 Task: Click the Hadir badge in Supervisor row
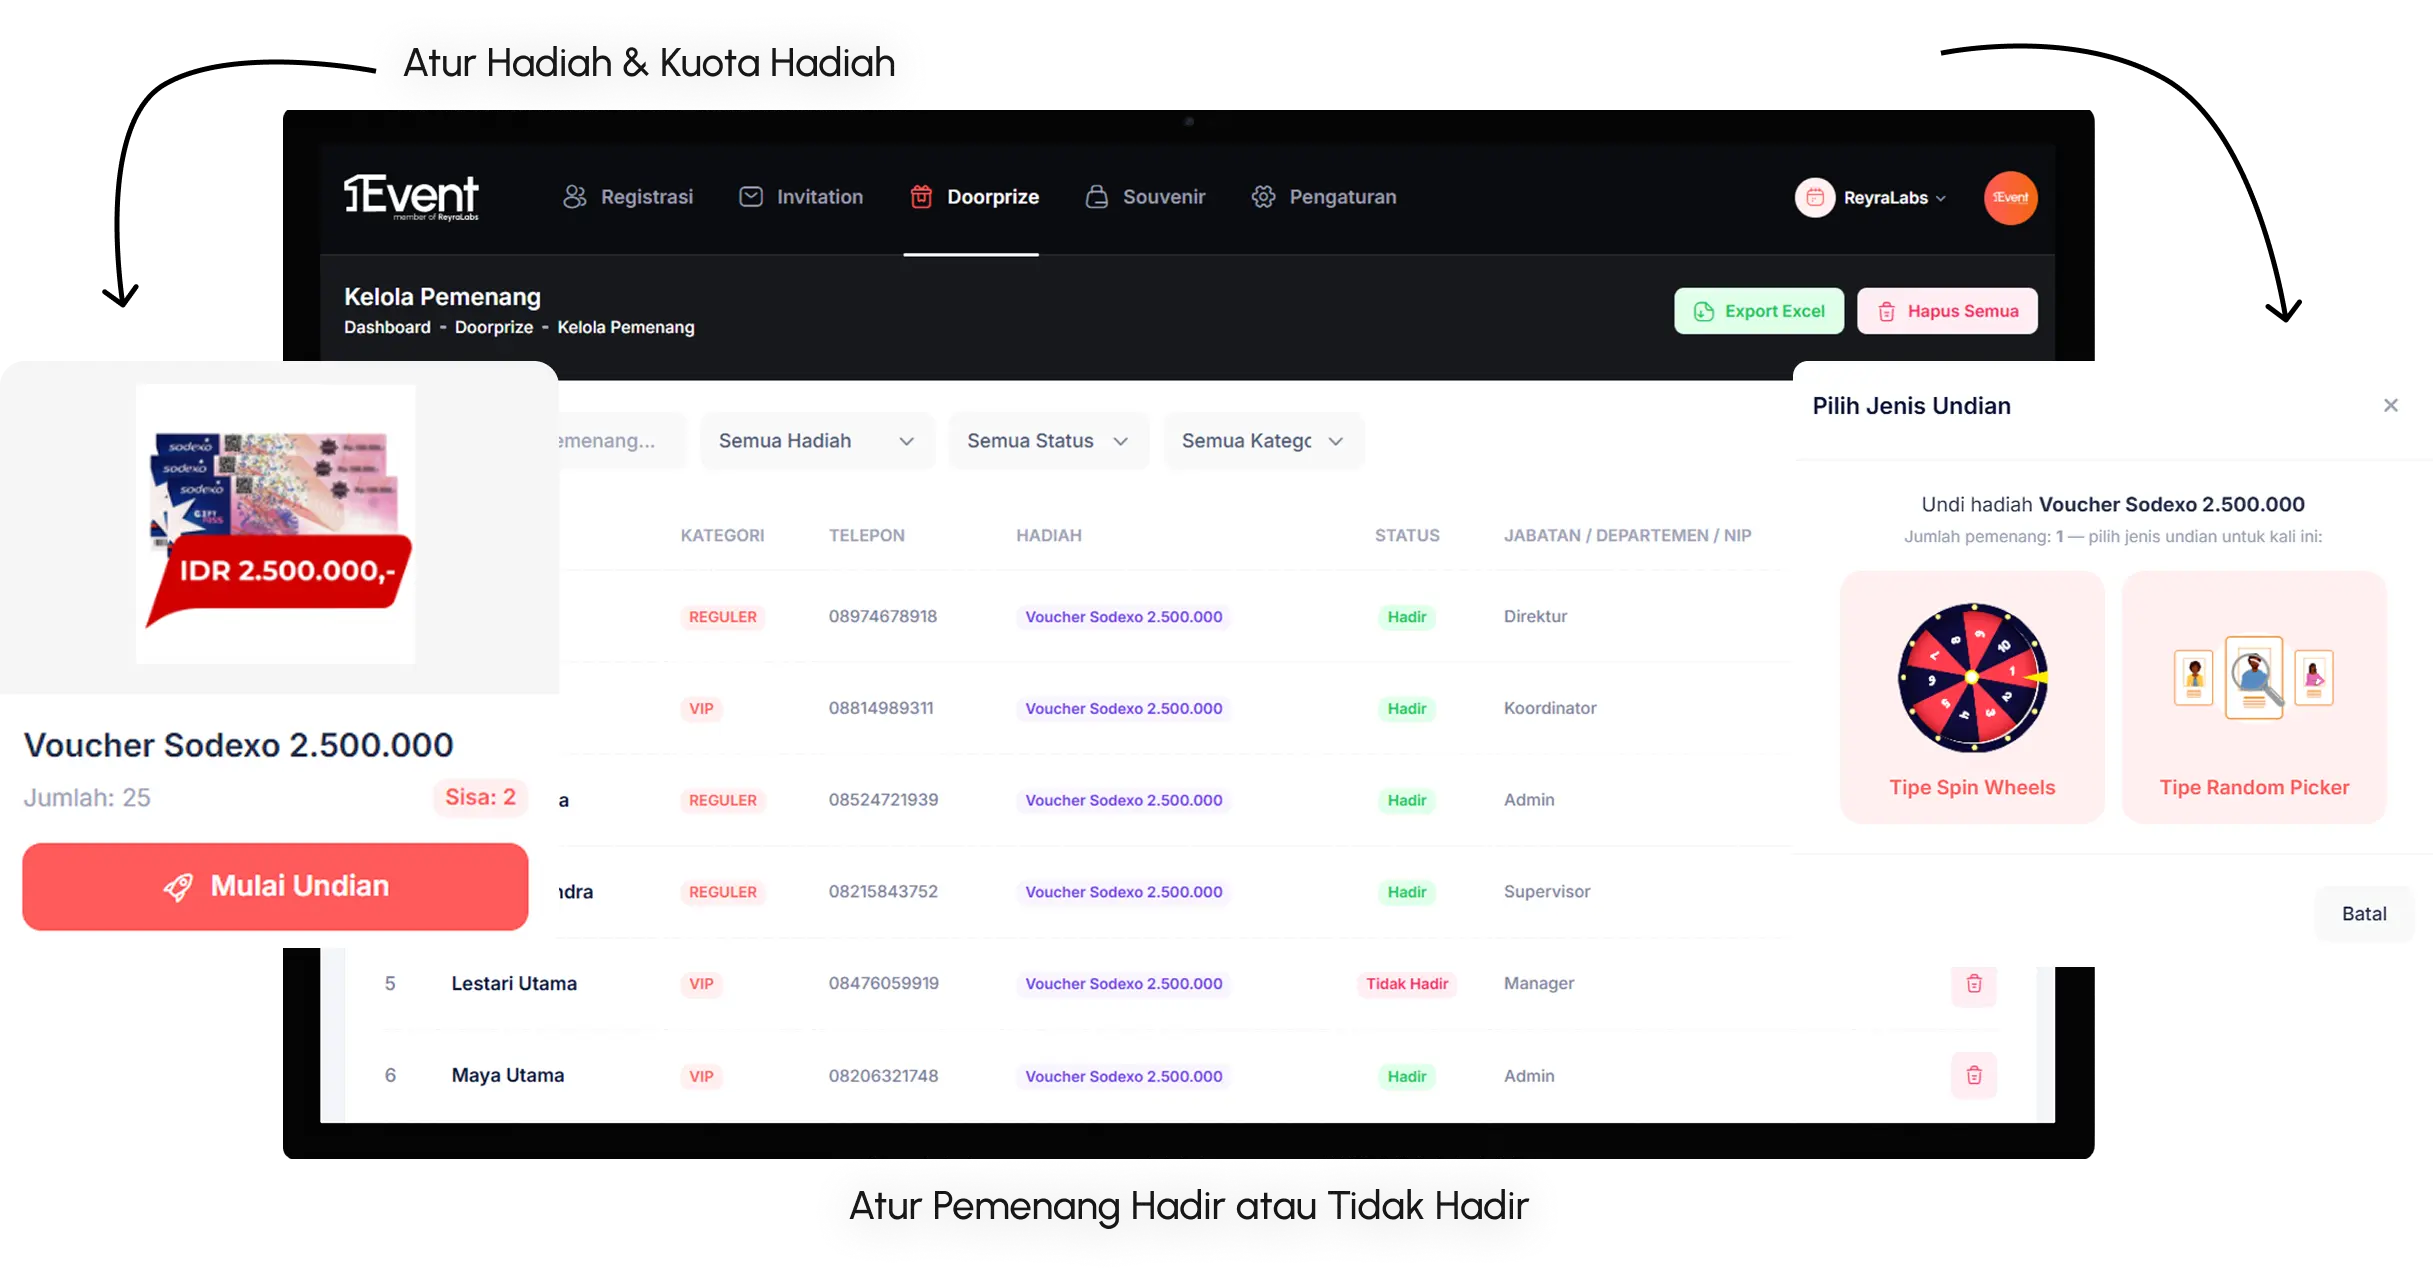click(x=1407, y=892)
